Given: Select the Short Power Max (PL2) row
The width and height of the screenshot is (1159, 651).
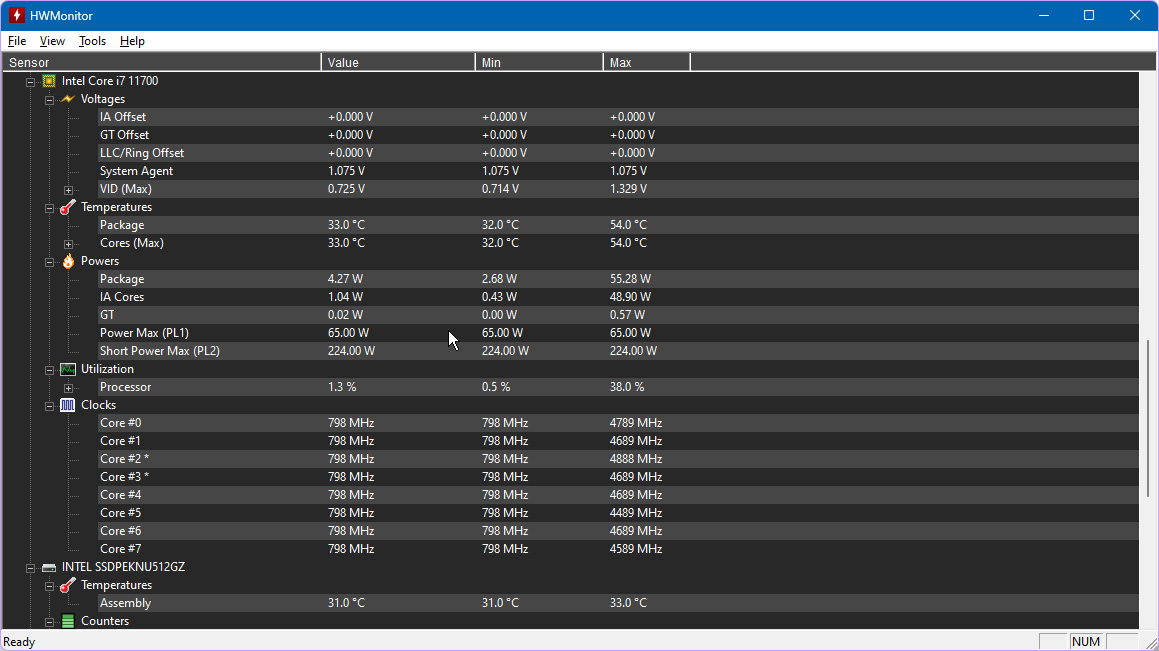Looking at the screenshot, I should (x=619, y=351).
